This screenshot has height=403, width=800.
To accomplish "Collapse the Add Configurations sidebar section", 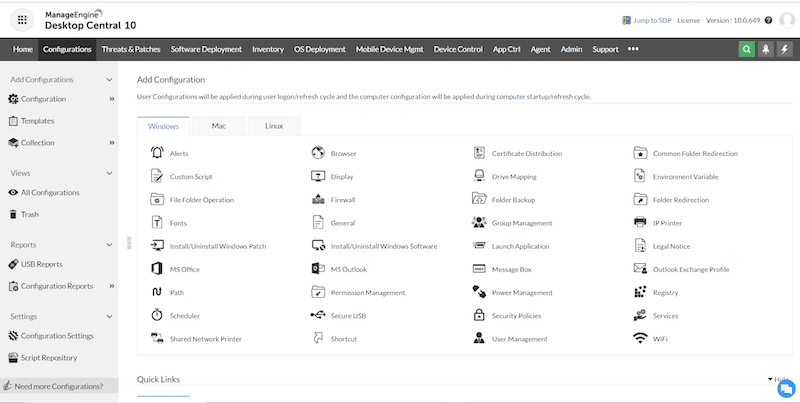I will tap(109, 80).
